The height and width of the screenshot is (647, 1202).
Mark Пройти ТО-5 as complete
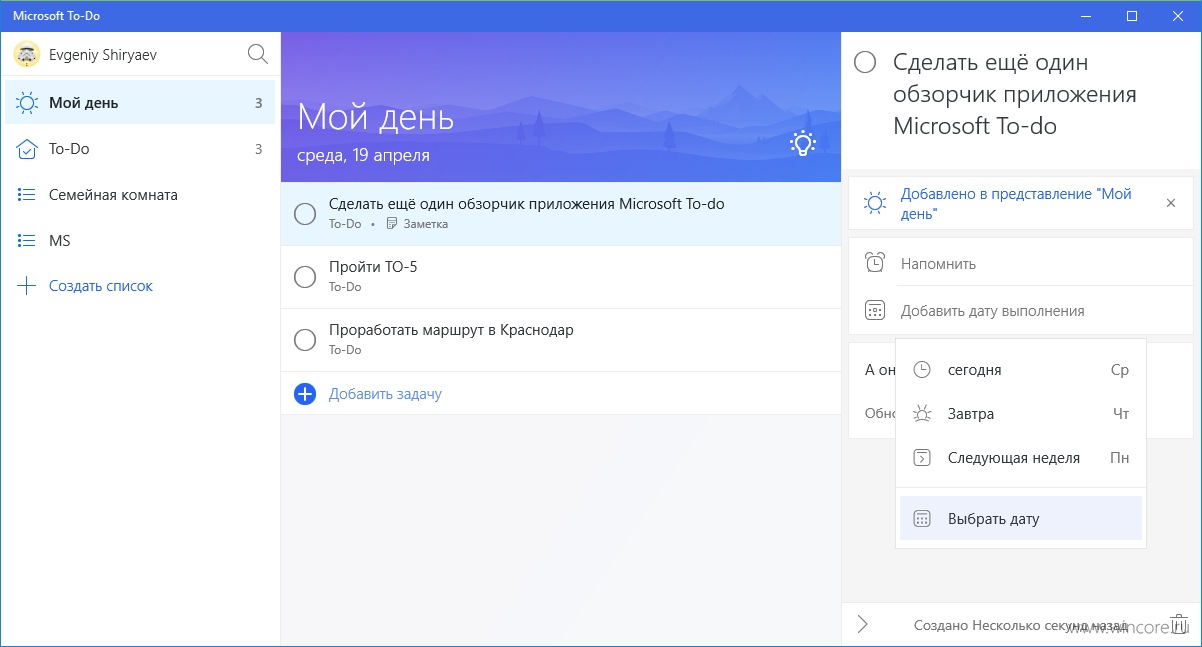305,276
